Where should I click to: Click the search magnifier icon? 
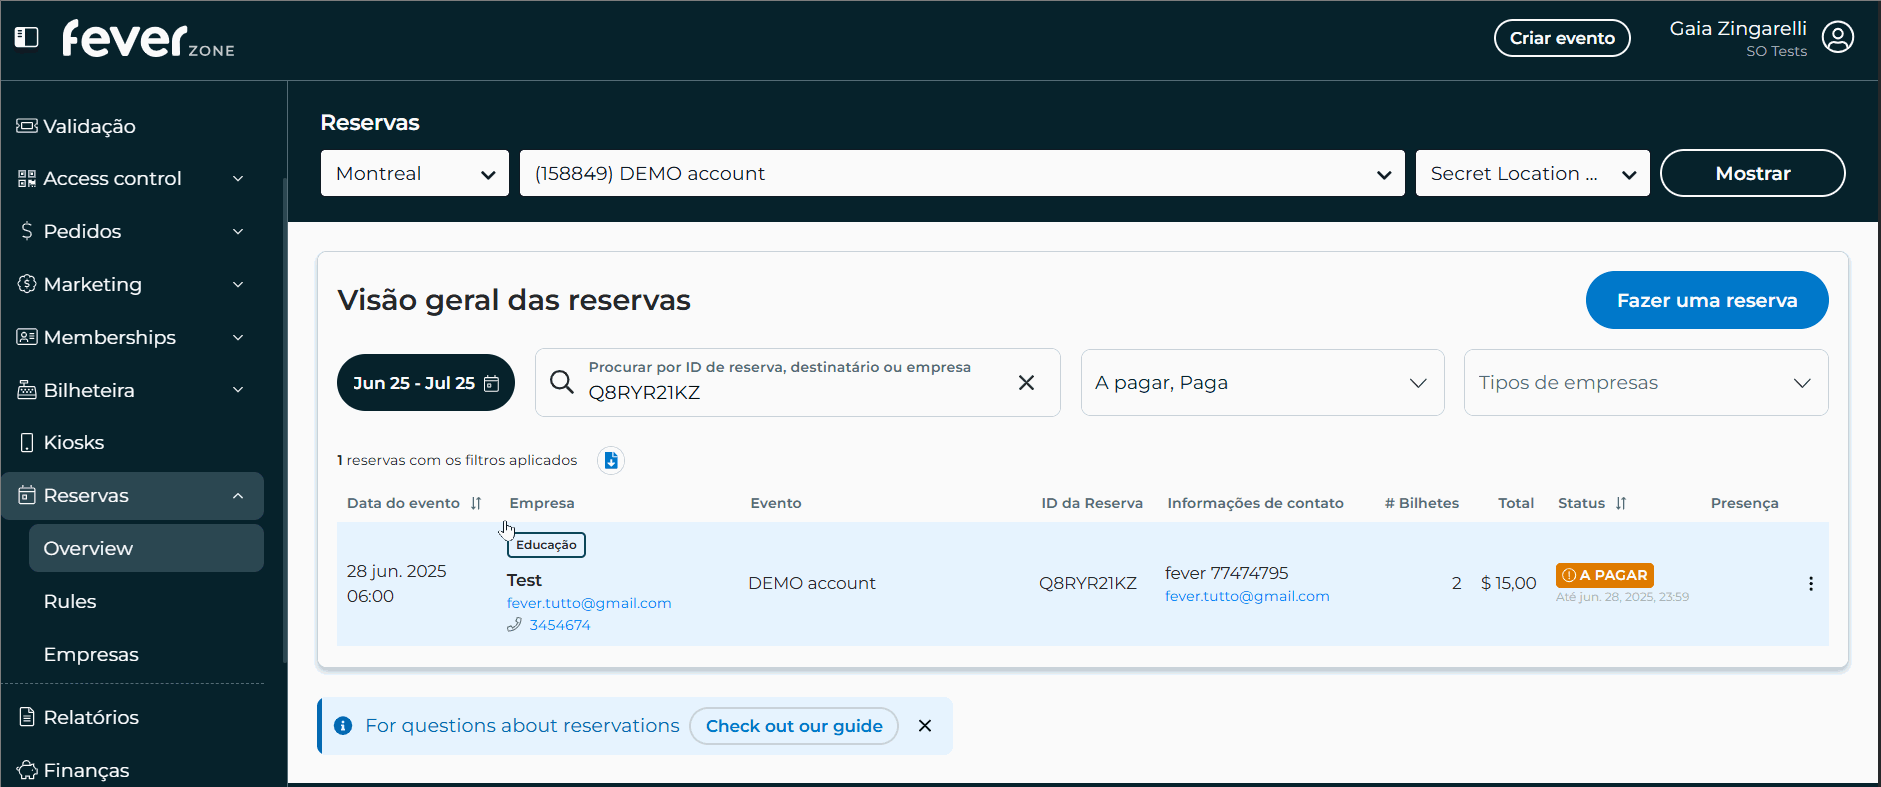point(562,382)
